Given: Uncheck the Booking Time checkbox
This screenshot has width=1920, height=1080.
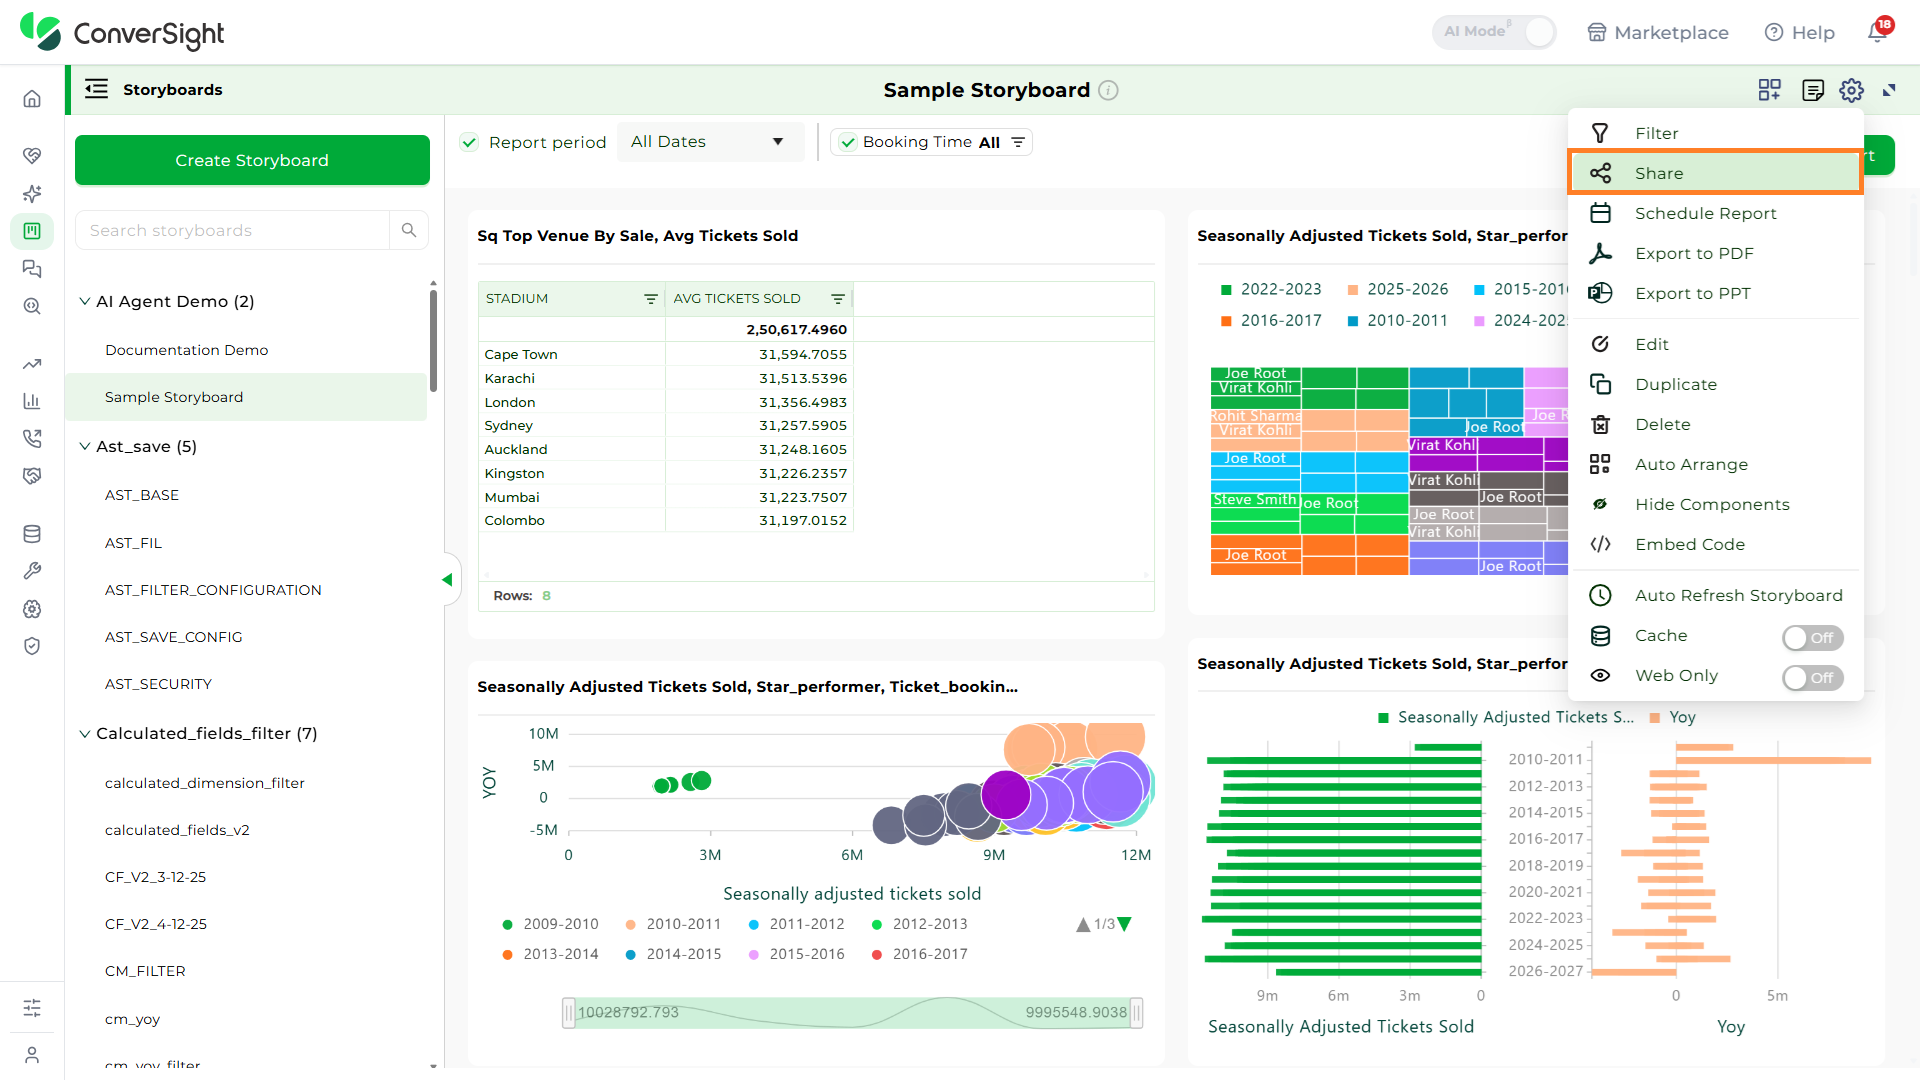Looking at the screenshot, I should pyautogui.click(x=848, y=142).
